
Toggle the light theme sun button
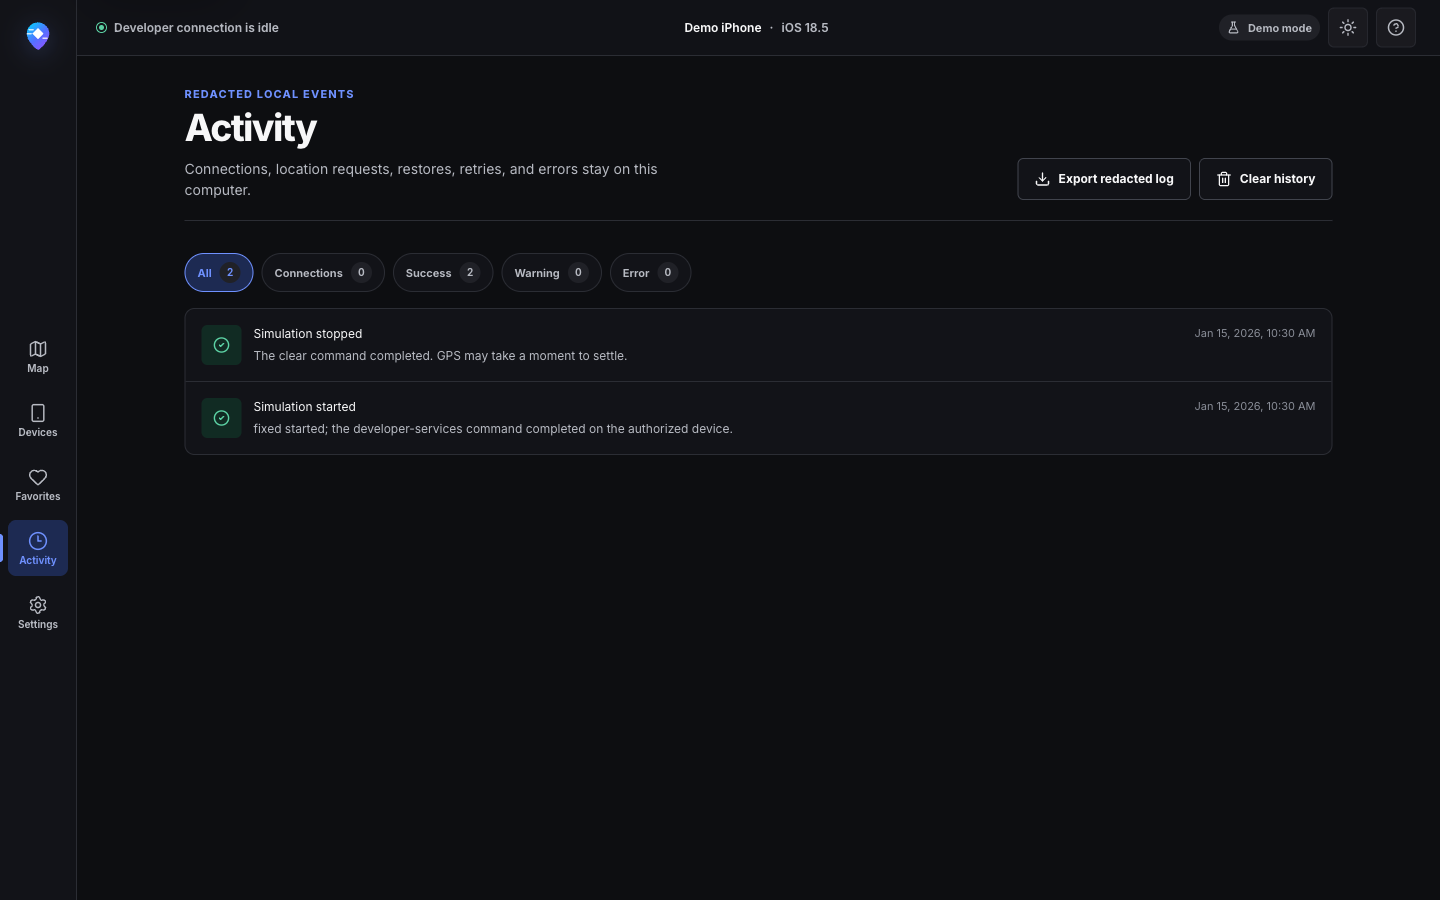point(1348,28)
